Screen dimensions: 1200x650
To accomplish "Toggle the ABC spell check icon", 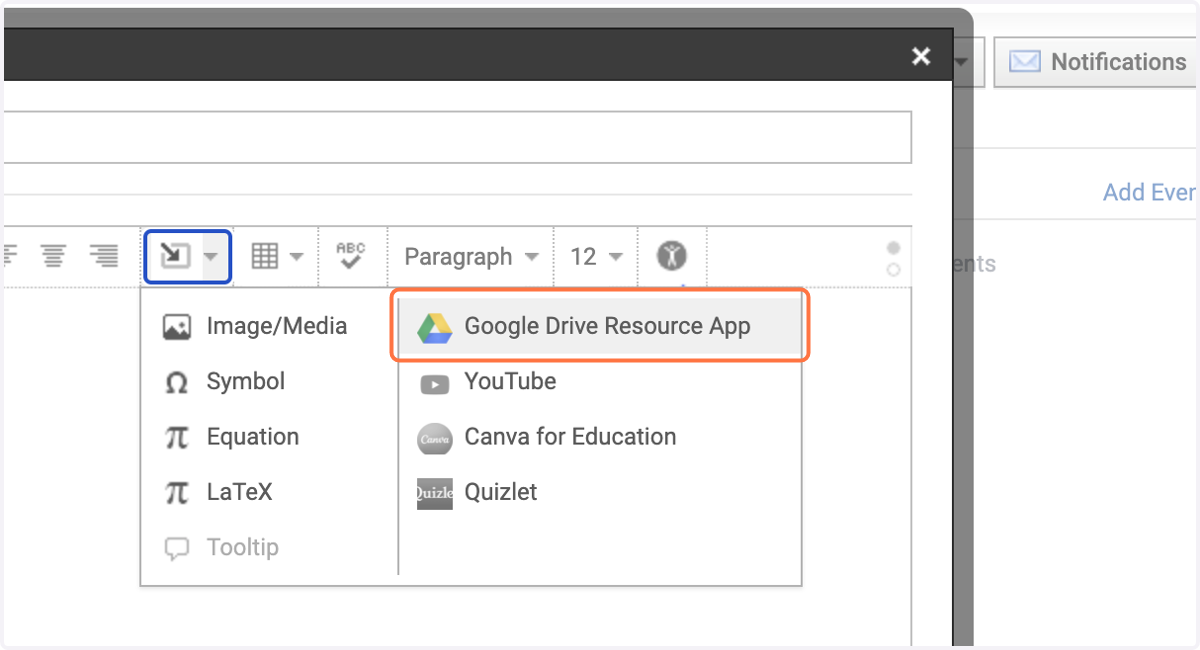I will pos(351,256).
